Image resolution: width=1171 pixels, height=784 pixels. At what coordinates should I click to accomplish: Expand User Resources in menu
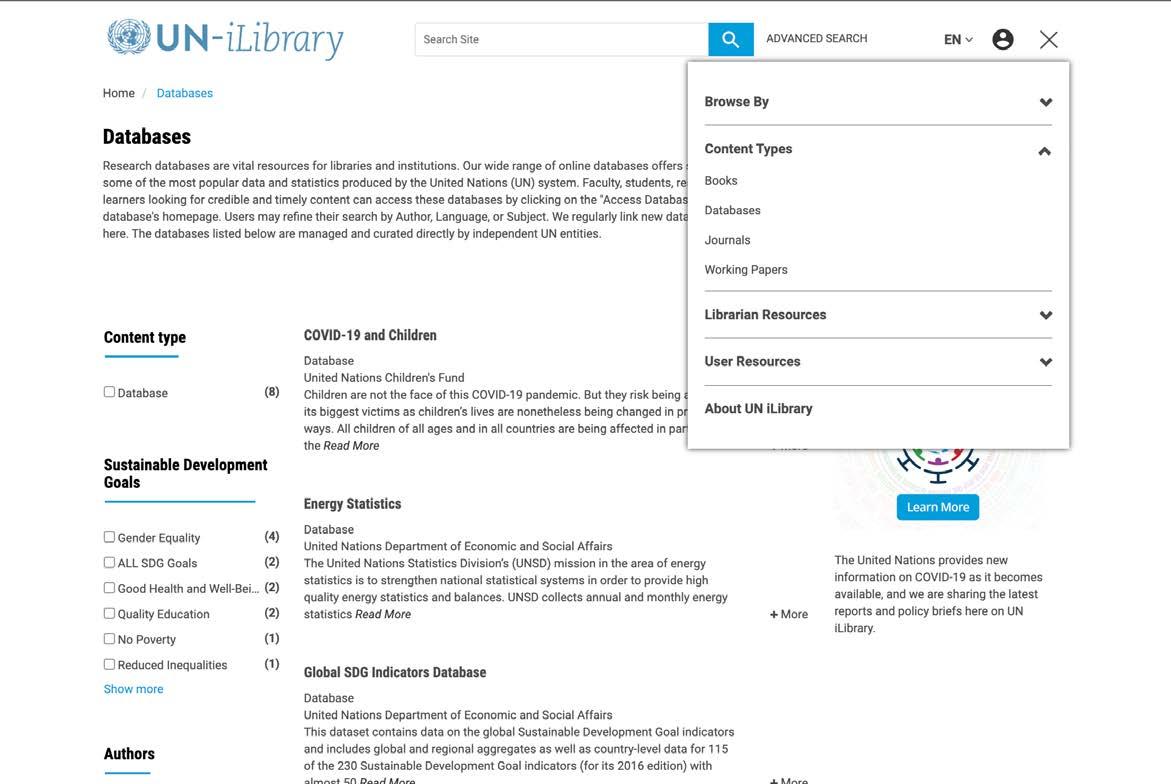(878, 361)
